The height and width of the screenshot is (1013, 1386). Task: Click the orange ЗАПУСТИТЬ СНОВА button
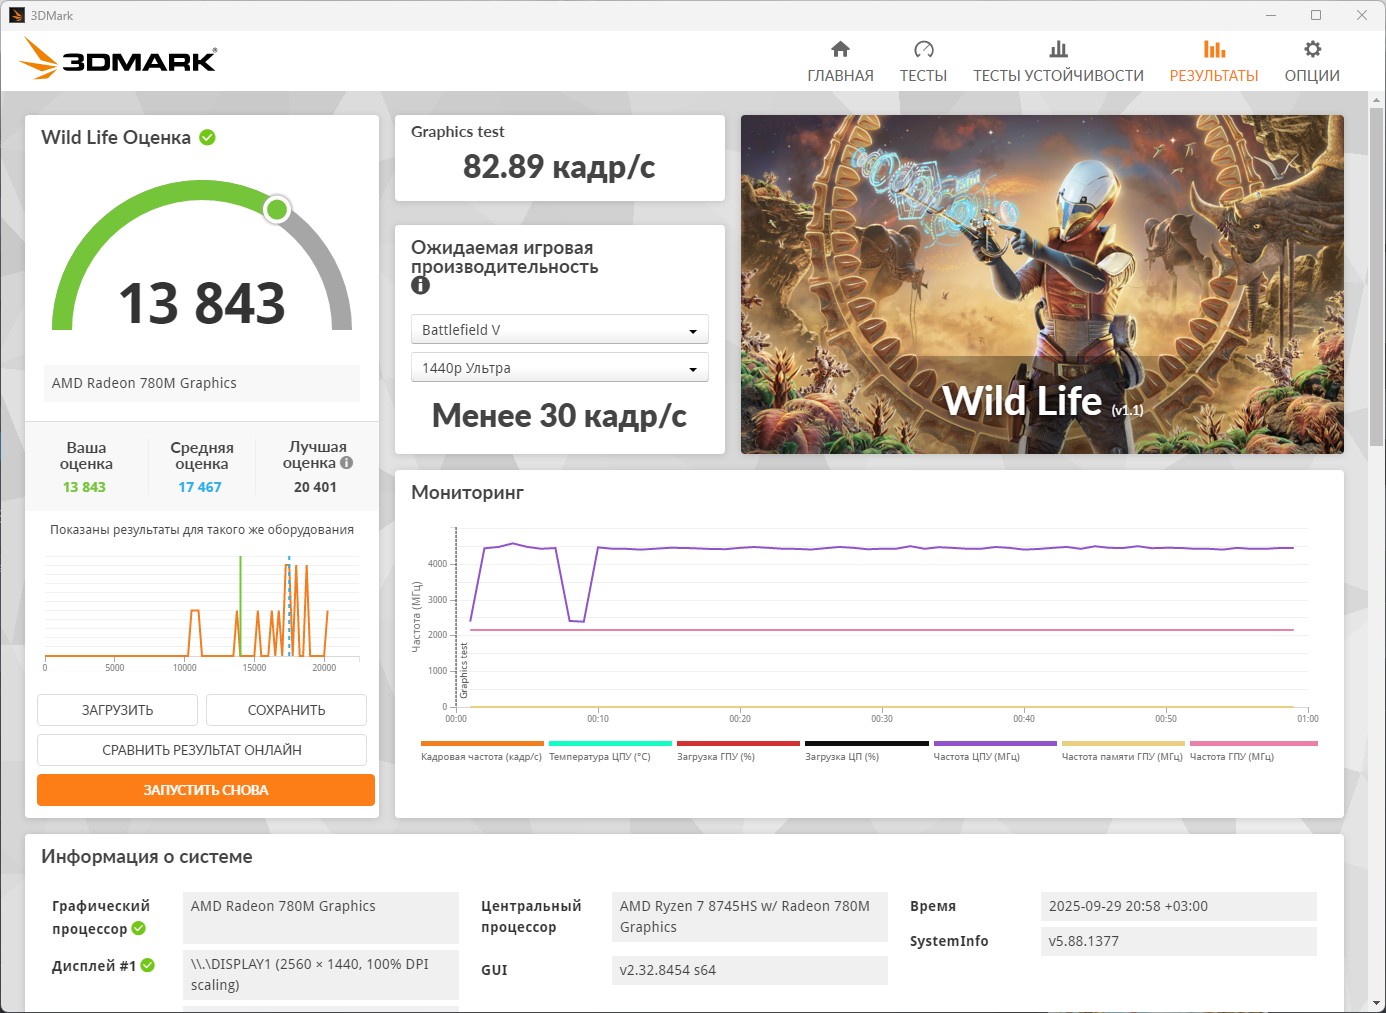[x=206, y=790]
